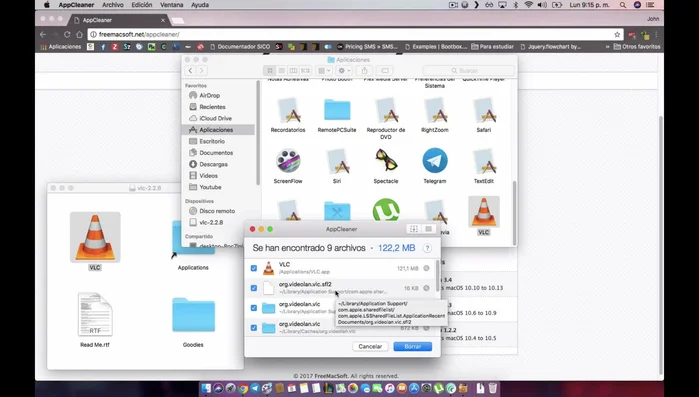Click the AppCleaner file list scrollbar
The height and width of the screenshot is (397, 699).
437,276
